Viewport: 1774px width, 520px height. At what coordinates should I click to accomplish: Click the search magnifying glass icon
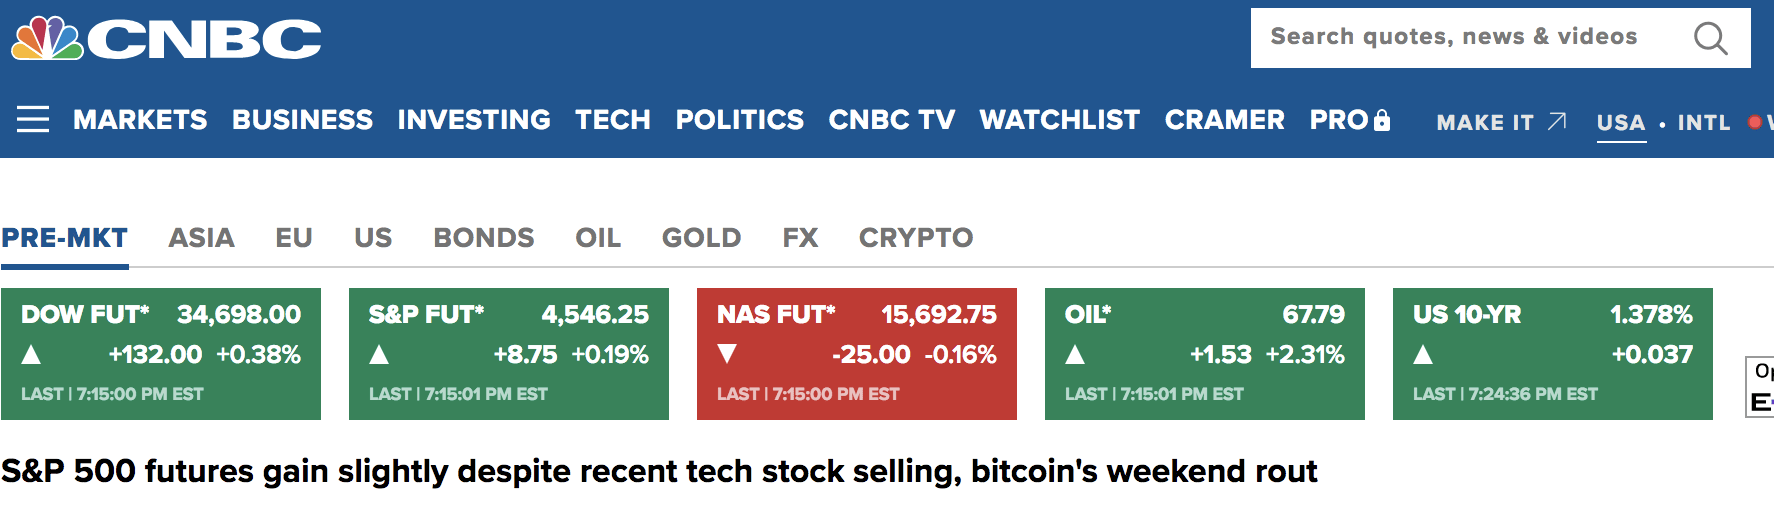1711,38
